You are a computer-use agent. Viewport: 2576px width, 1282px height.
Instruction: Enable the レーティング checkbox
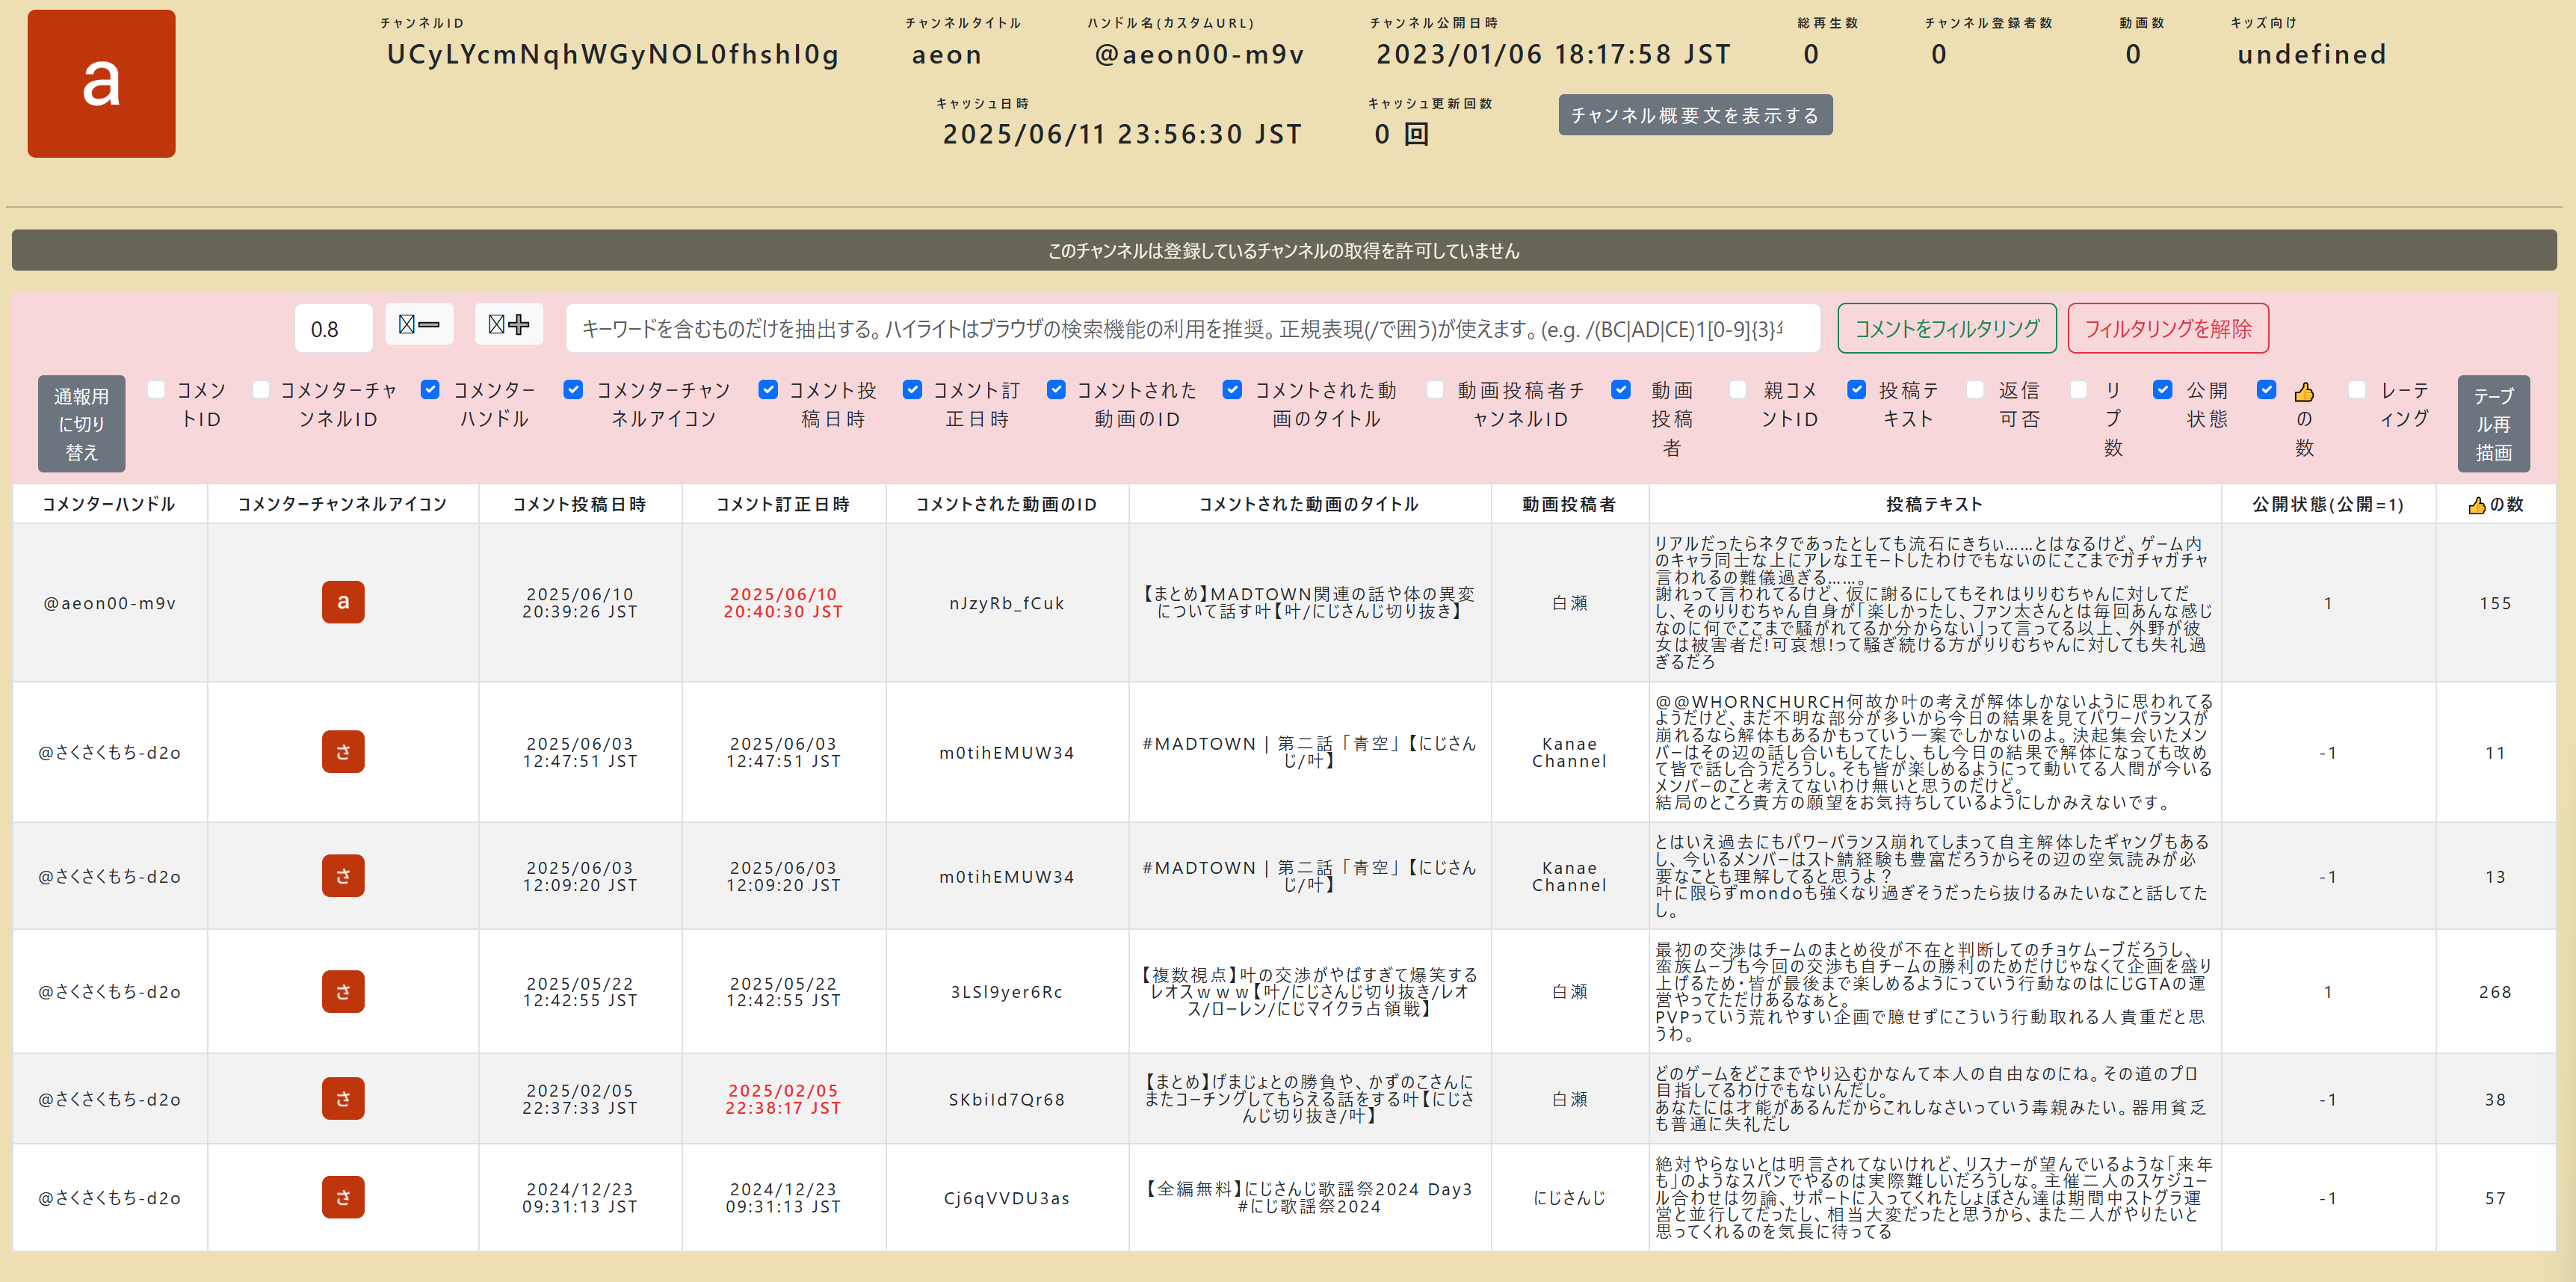[x=2357, y=390]
